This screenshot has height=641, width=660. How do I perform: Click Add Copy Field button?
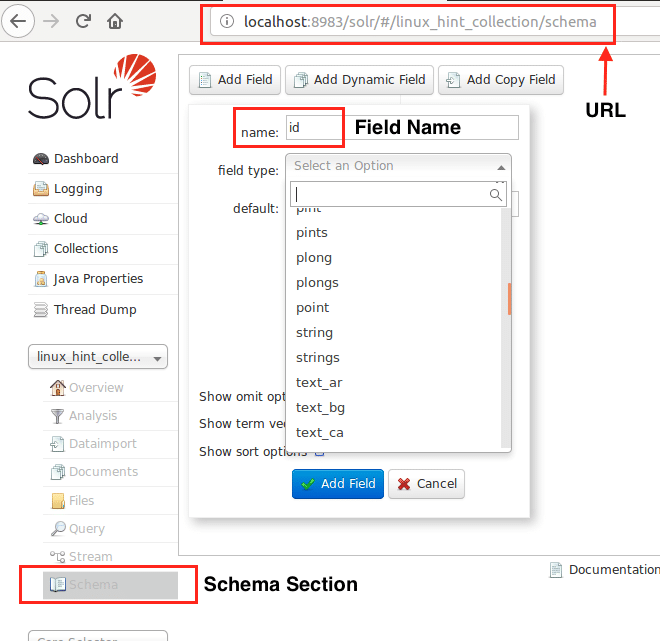[501, 80]
